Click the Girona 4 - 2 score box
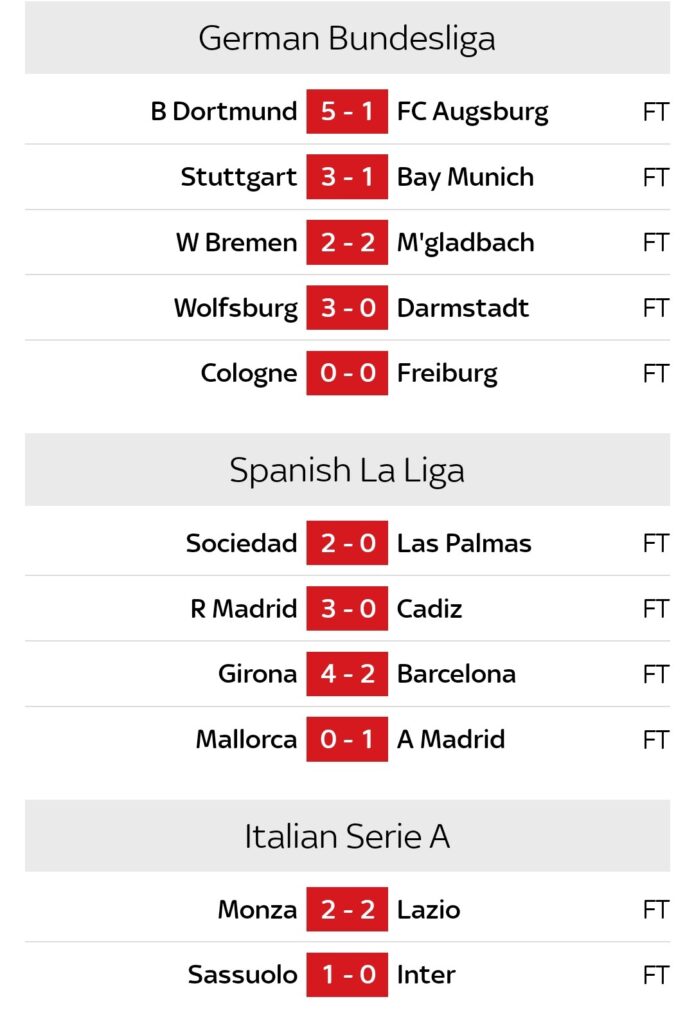This screenshot has height=1024, width=694. tap(347, 674)
